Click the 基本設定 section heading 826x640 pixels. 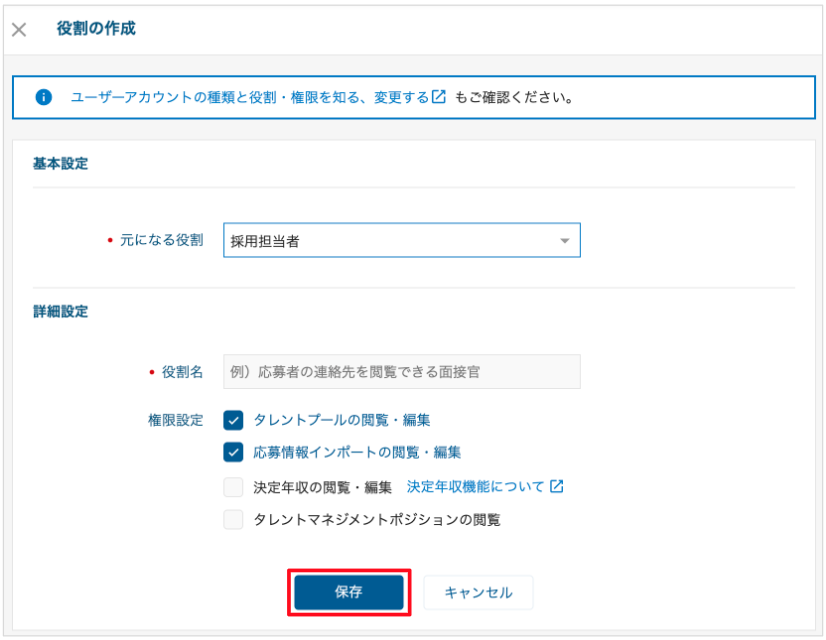click(x=61, y=164)
